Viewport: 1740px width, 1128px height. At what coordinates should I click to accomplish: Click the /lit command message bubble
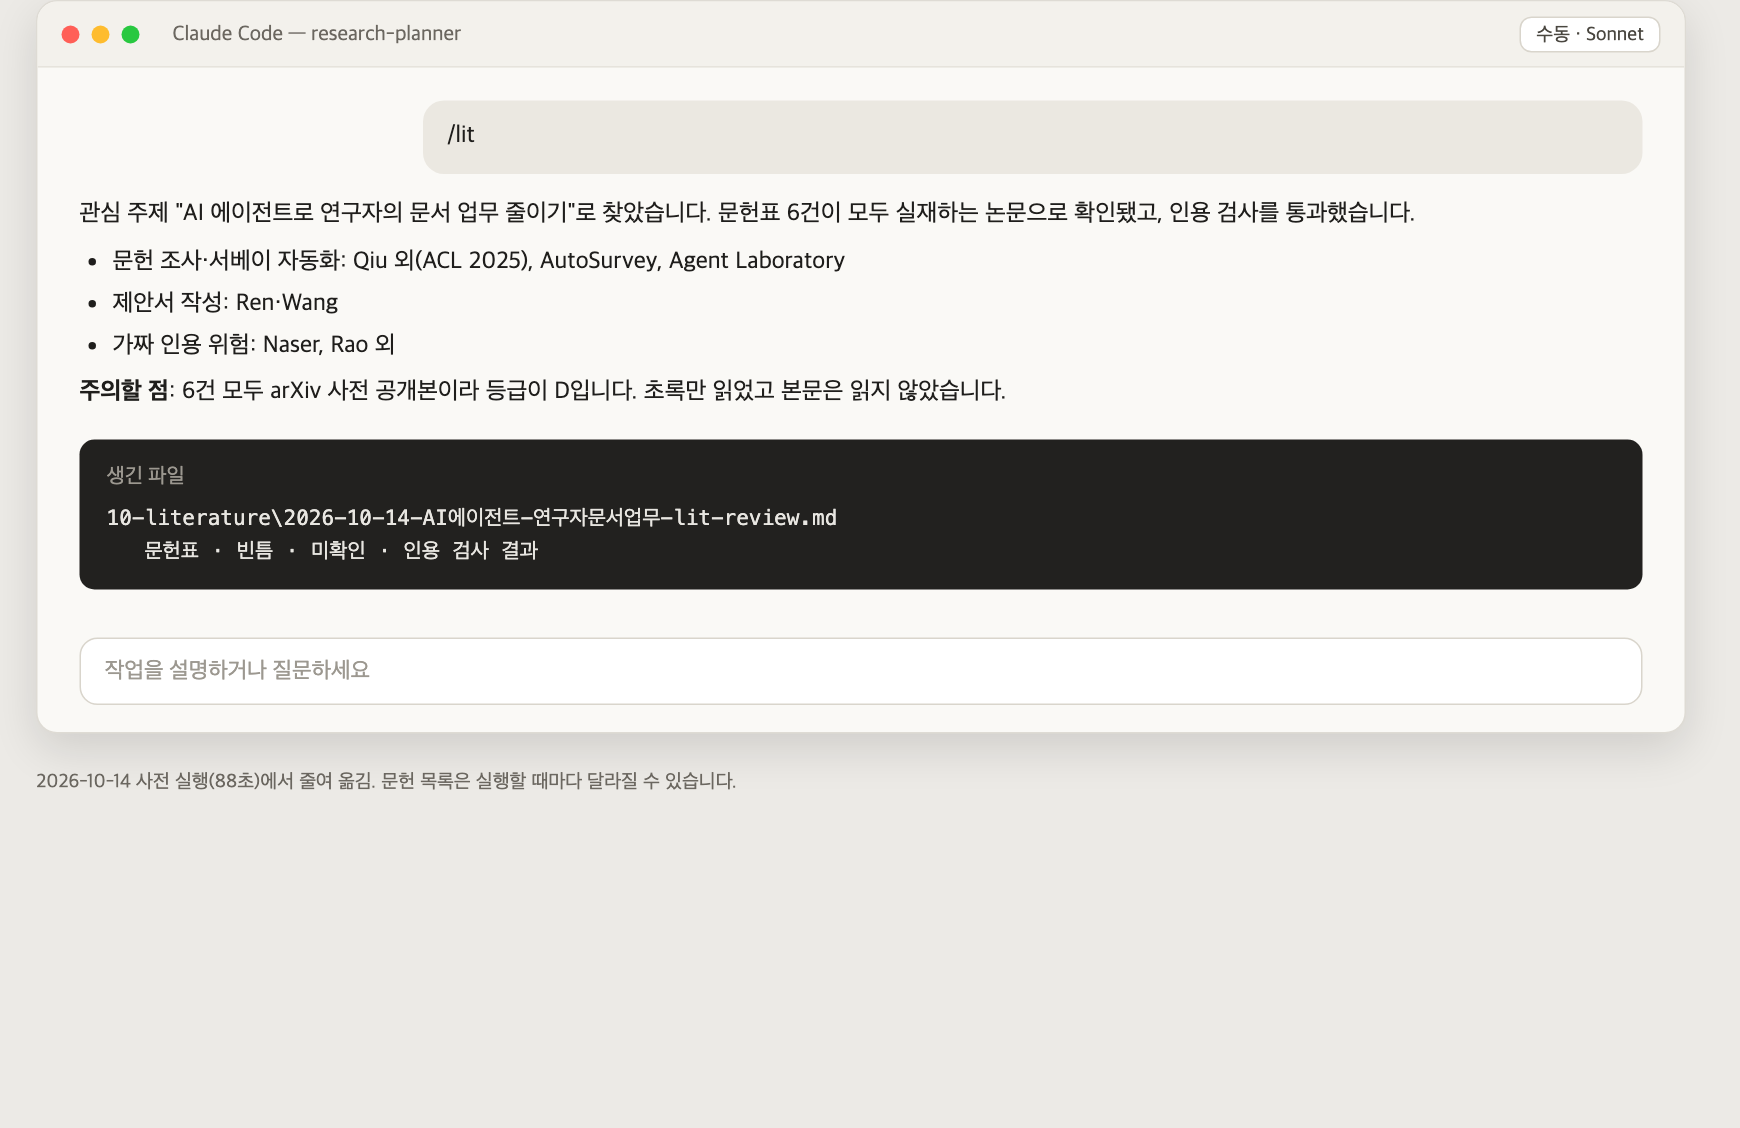point(1032,137)
